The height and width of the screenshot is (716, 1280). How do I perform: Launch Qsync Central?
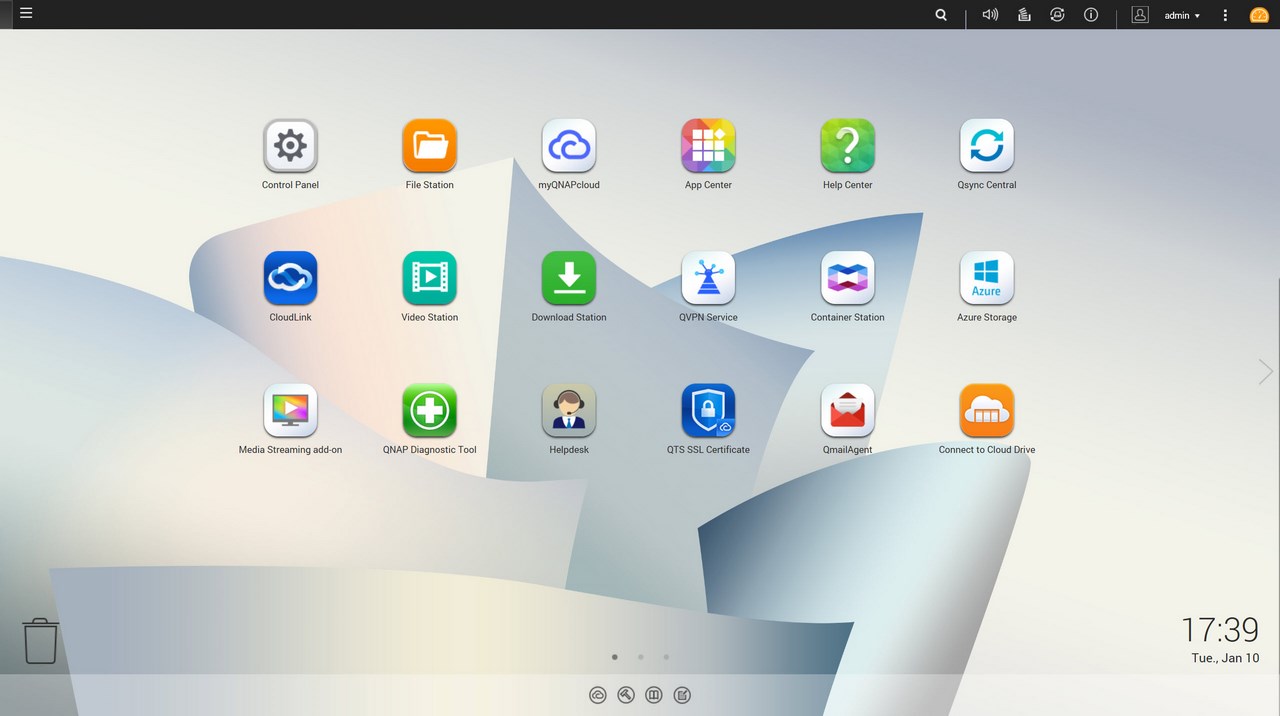(987, 146)
